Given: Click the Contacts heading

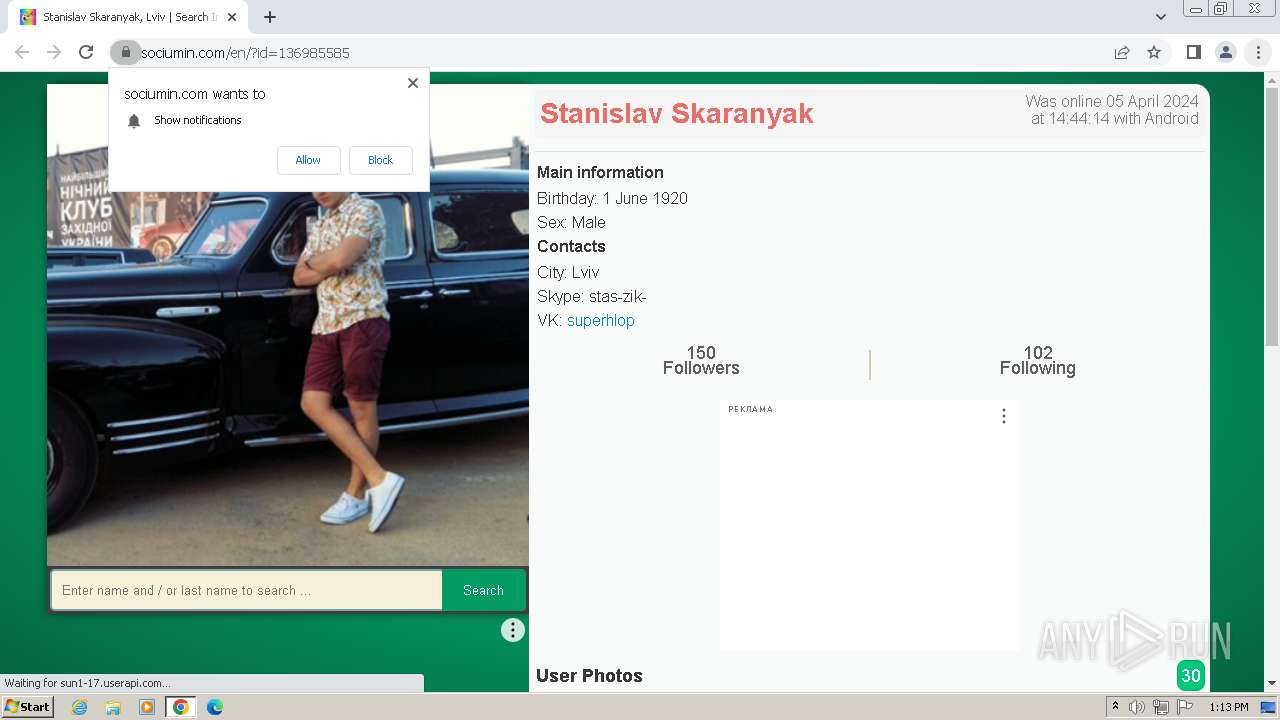Looking at the screenshot, I should point(571,246).
